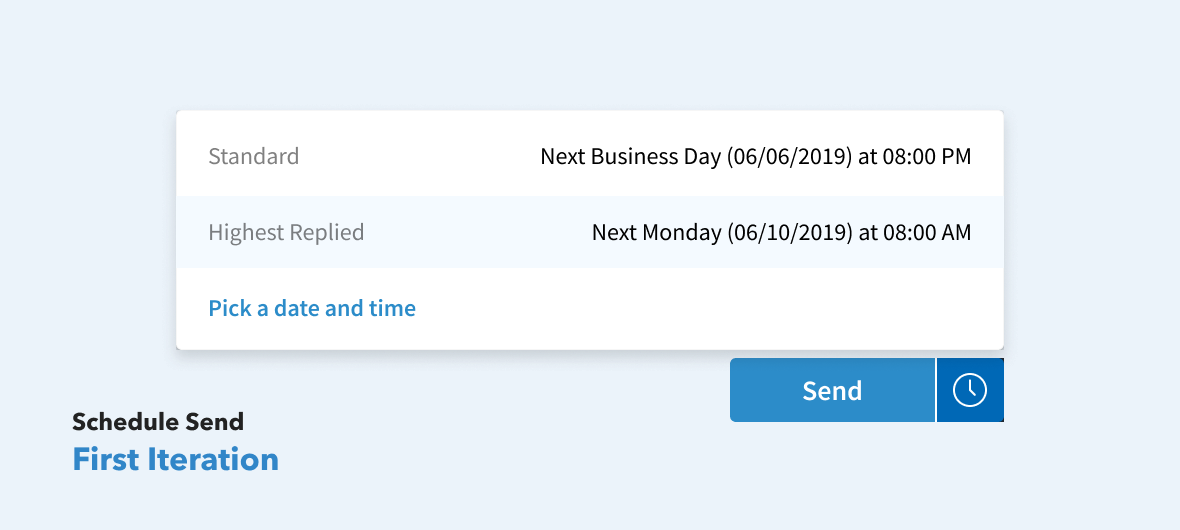
Task: Open the Pick a date and time link
Action: (312, 308)
